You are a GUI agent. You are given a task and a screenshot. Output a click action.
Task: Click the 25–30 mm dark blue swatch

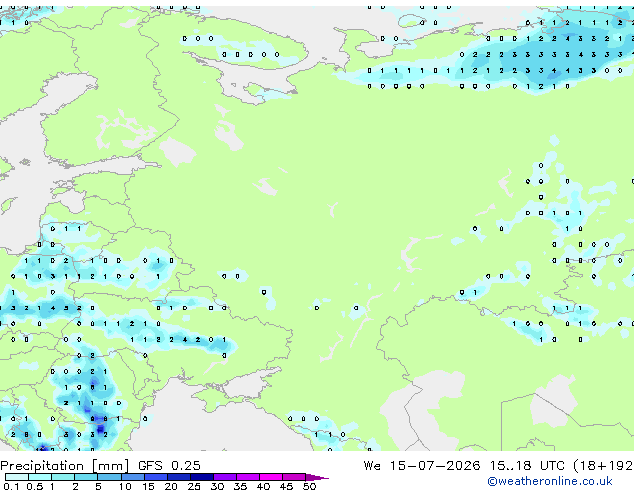pos(201,477)
